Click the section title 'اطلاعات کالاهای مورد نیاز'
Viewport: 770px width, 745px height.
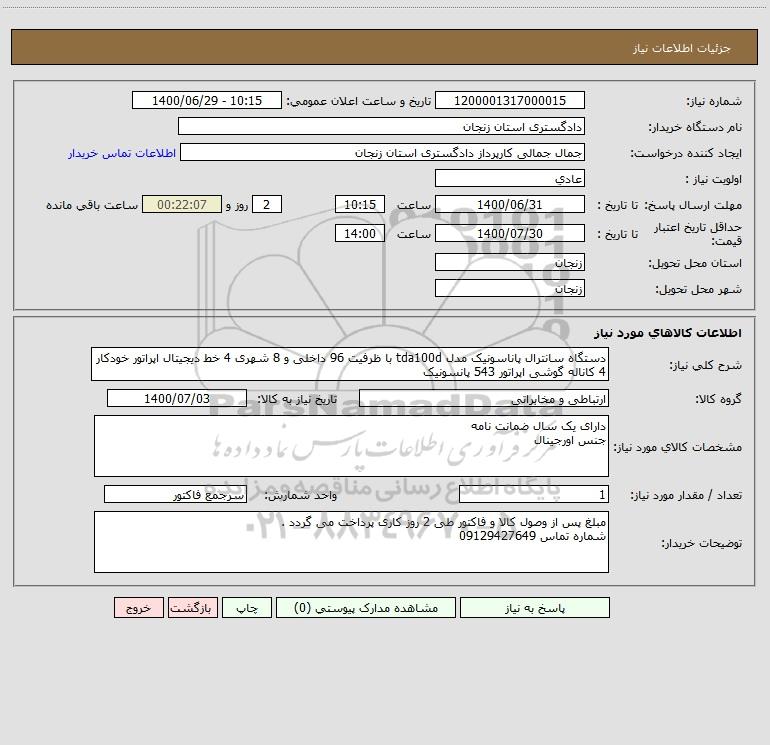(668, 333)
